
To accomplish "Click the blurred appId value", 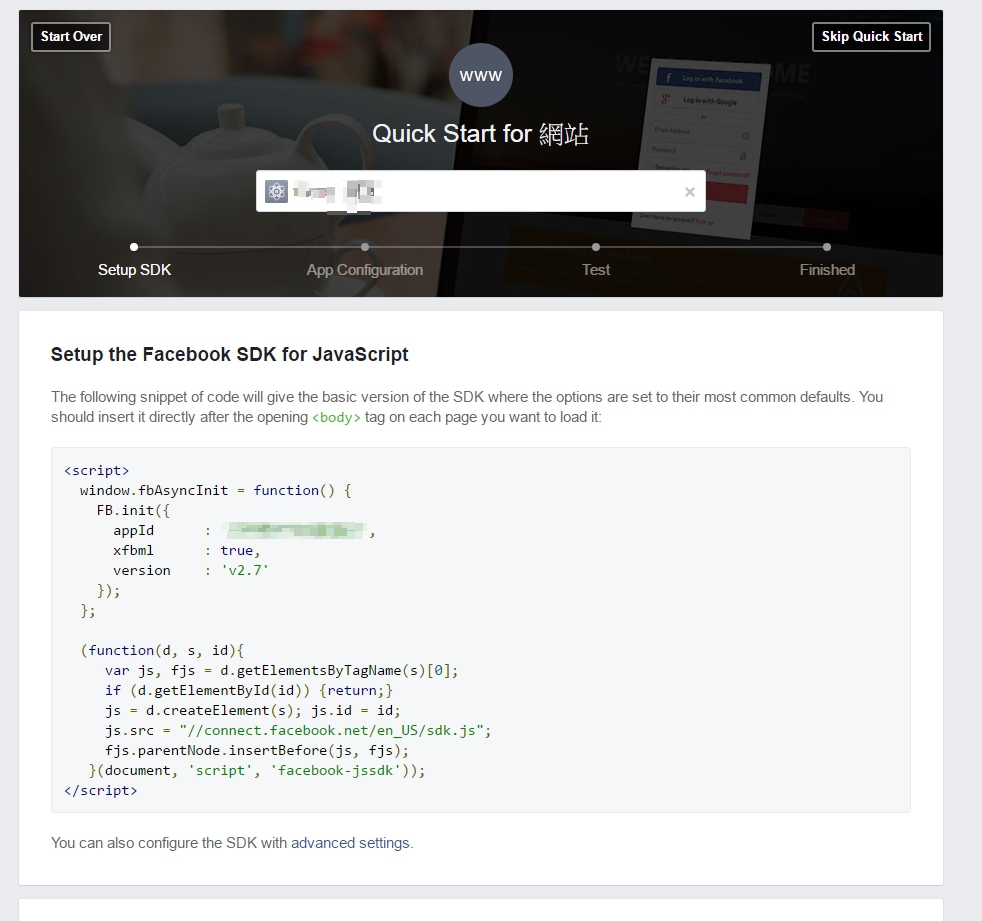I will 294,530.
